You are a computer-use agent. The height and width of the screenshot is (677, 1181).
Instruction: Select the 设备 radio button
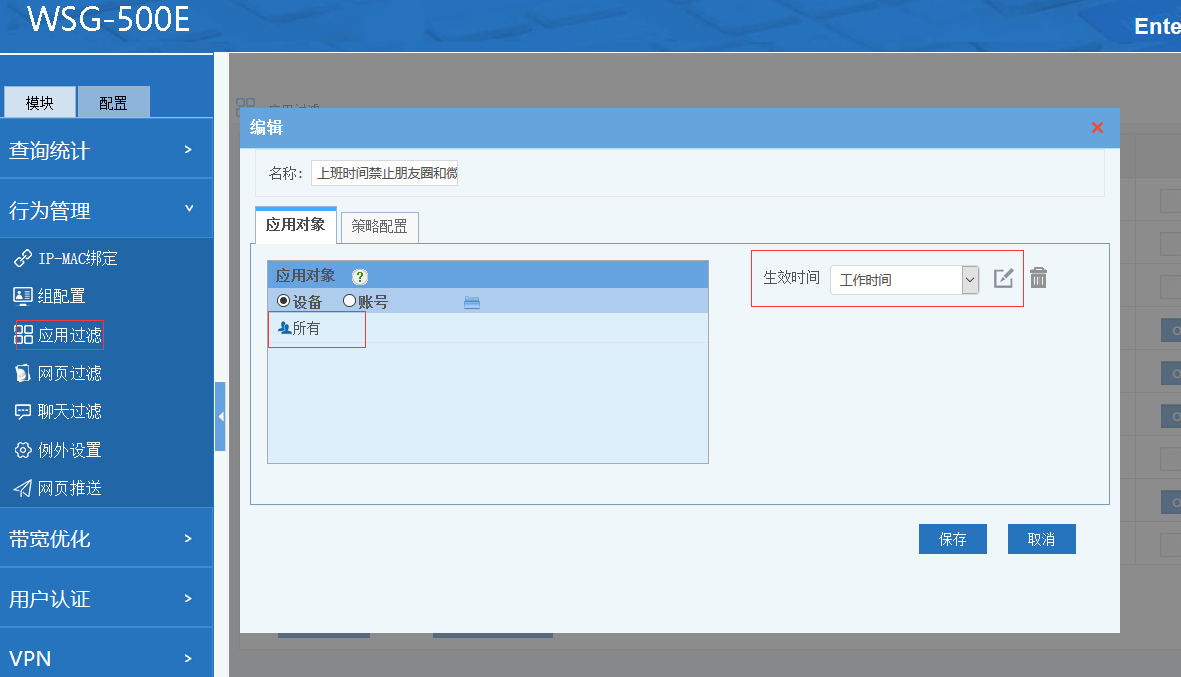point(284,301)
